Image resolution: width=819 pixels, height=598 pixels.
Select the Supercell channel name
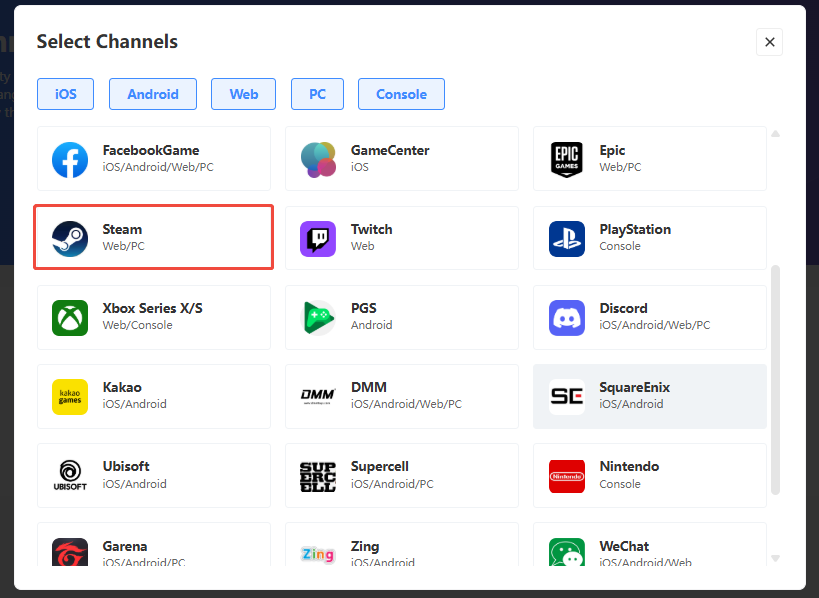380,466
